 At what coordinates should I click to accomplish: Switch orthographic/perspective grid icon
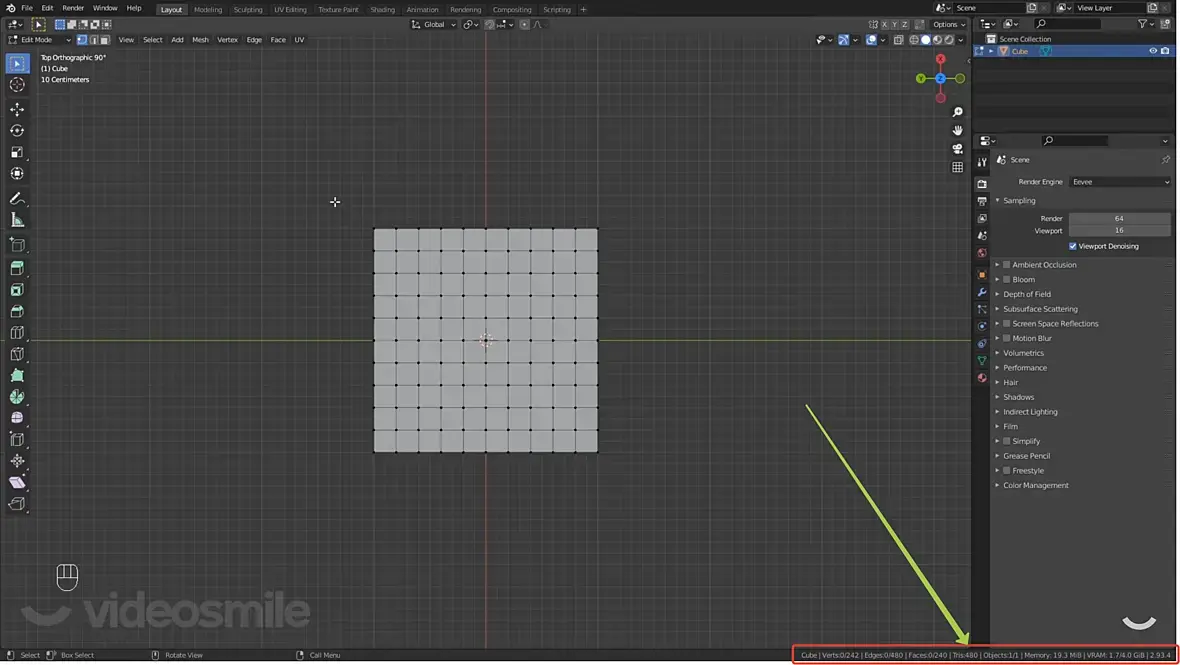957,167
